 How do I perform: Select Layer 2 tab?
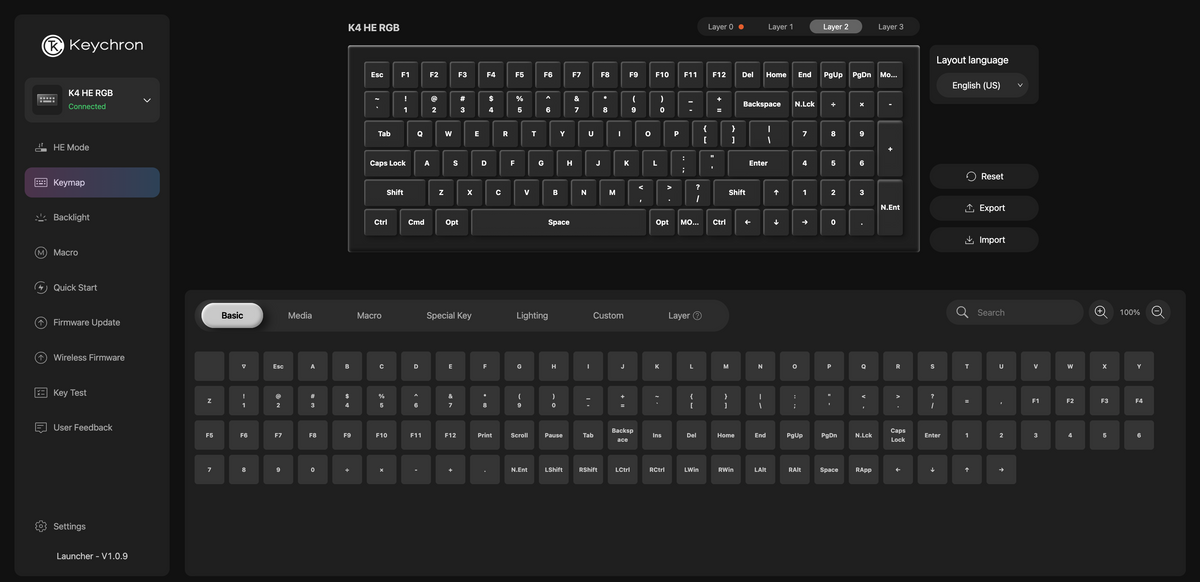(x=835, y=27)
